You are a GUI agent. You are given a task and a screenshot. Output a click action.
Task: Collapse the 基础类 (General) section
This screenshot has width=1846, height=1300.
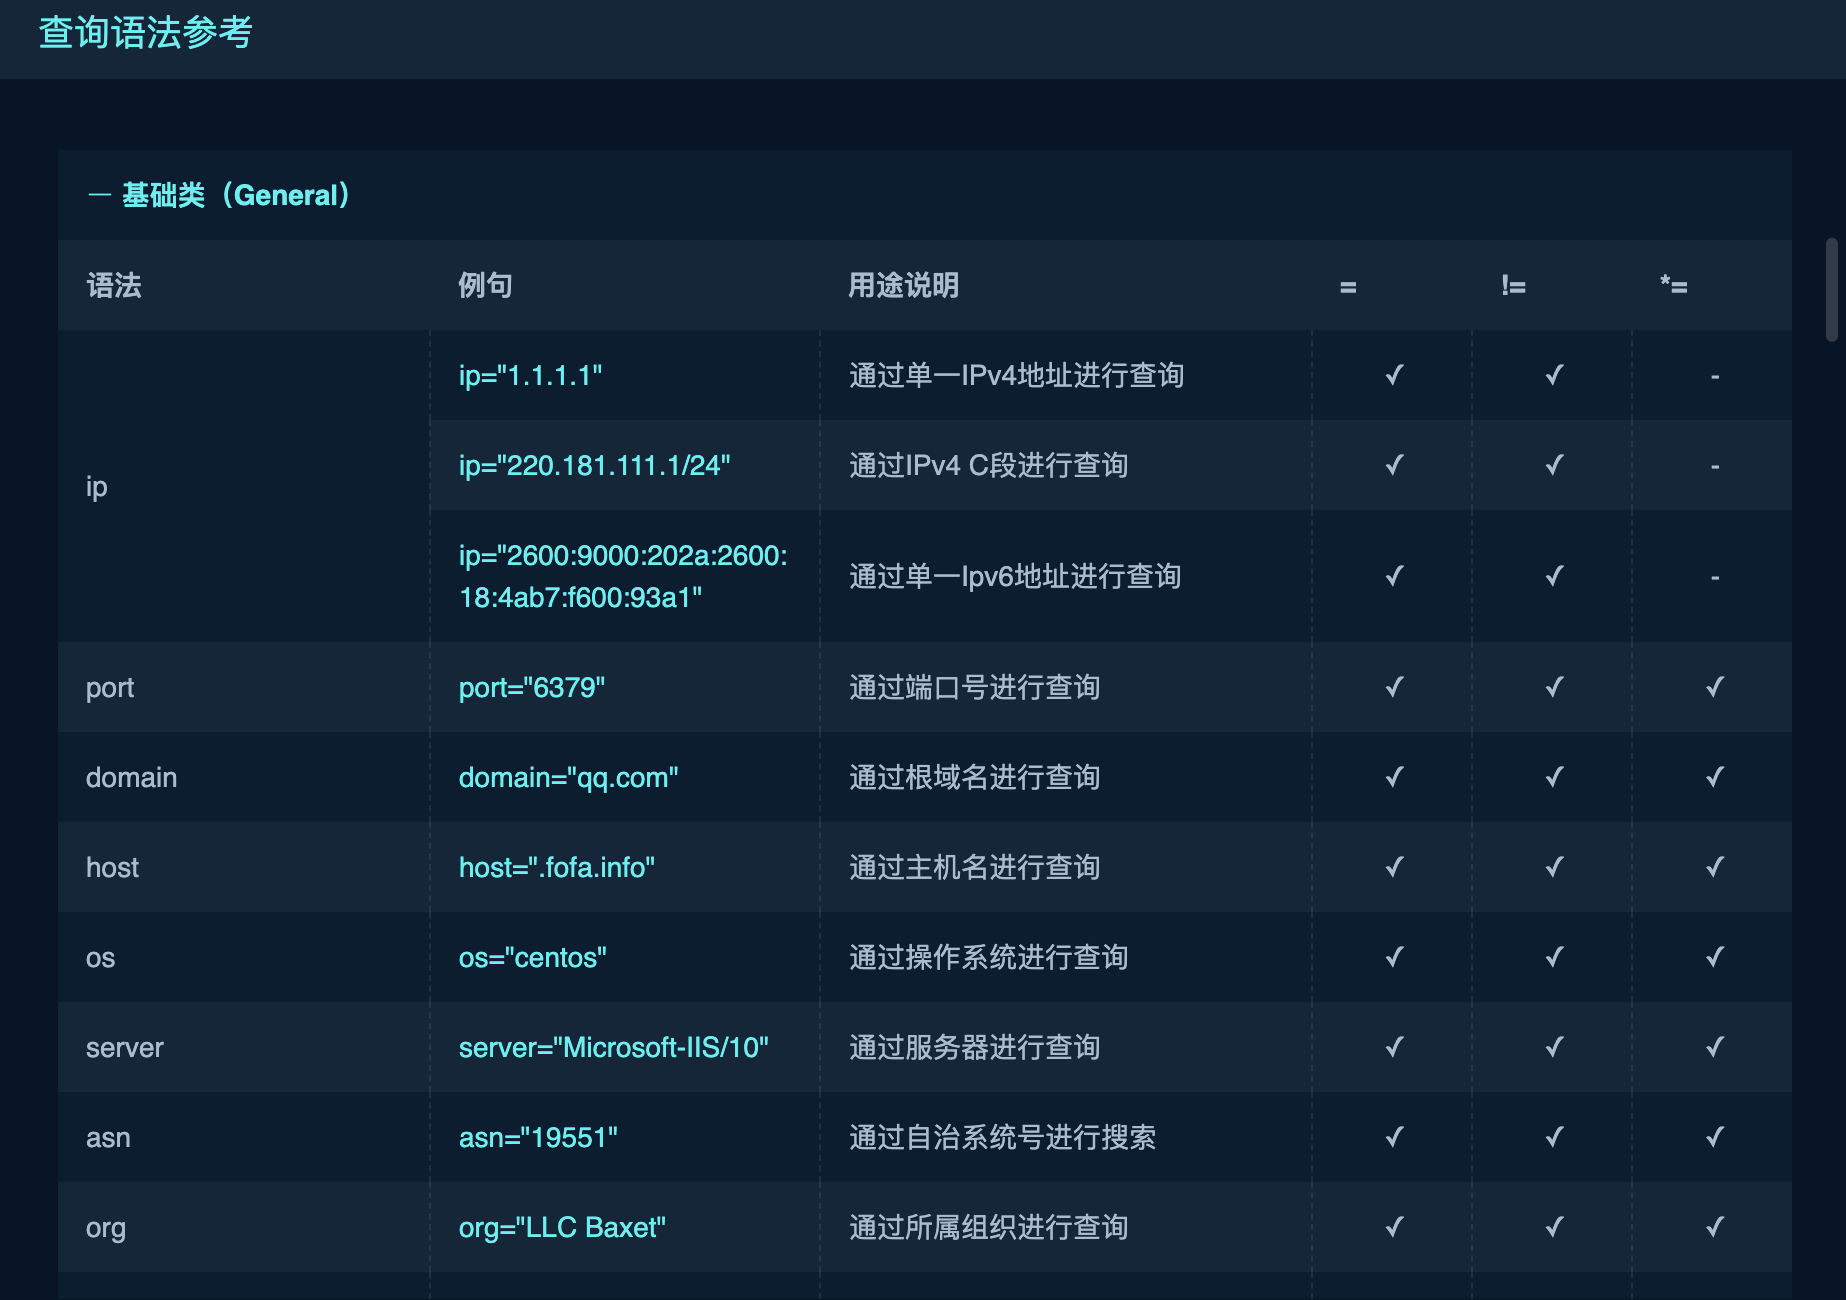[98, 195]
